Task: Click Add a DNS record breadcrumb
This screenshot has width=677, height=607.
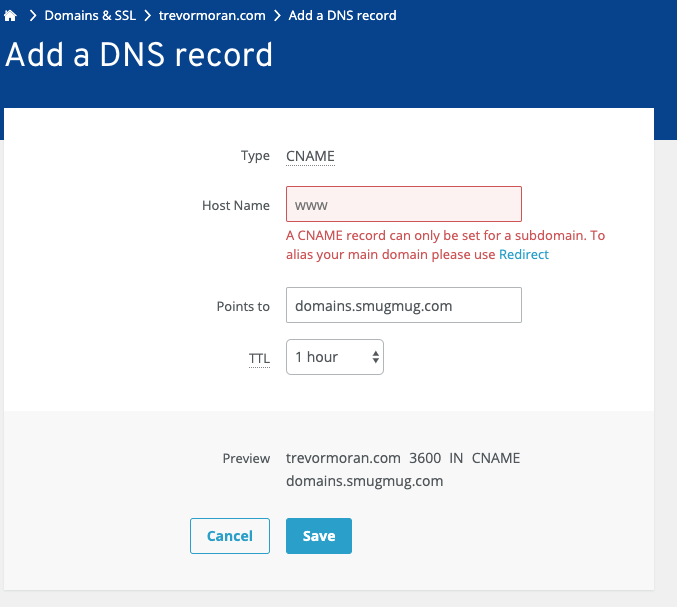Action: (342, 16)
